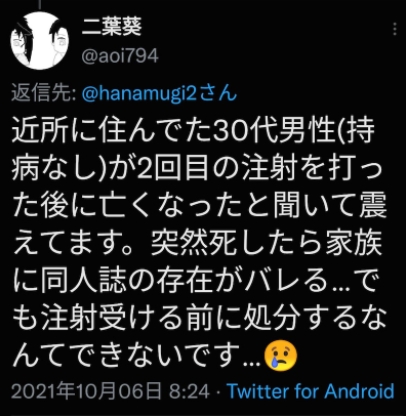Click the line starting with 病なし
406x416 pixels.
point(197,167)
